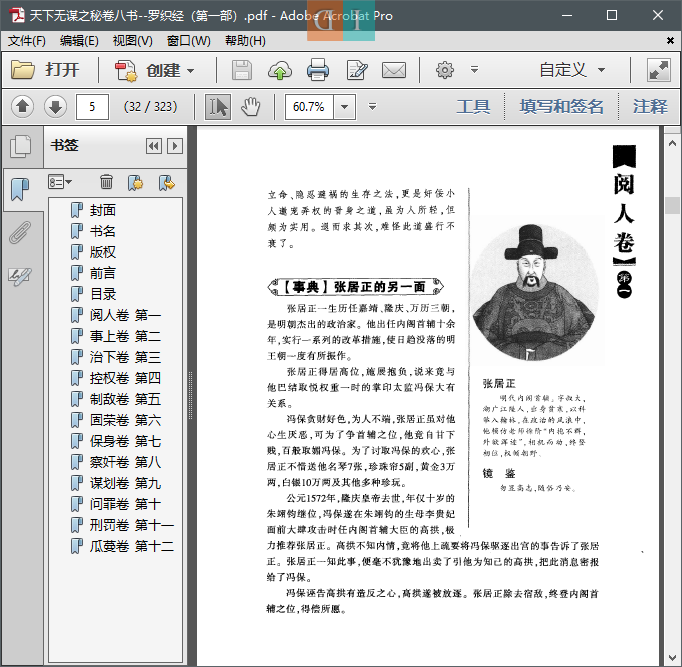Expand the 创建 dropdown arrow
The image size is (682, 667).
click(x=191, y=70)
